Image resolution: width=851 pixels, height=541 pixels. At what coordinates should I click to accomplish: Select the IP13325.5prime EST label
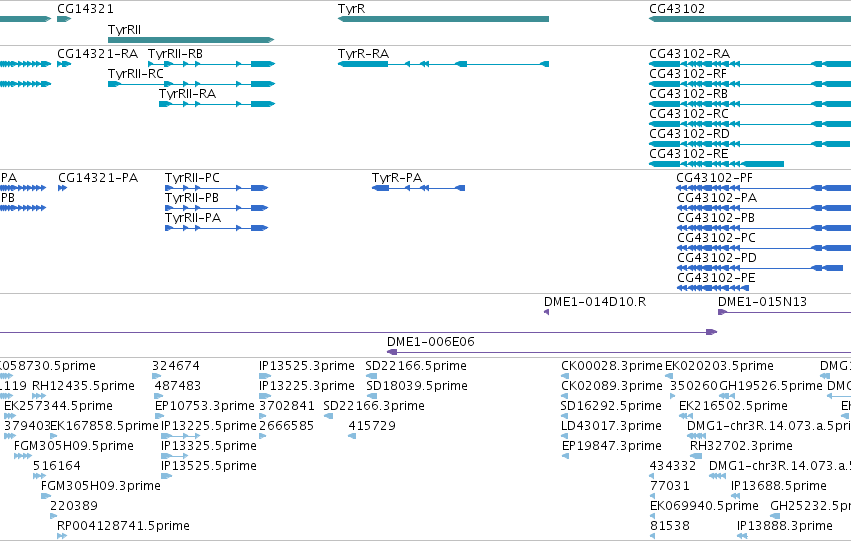coord(208,447)
